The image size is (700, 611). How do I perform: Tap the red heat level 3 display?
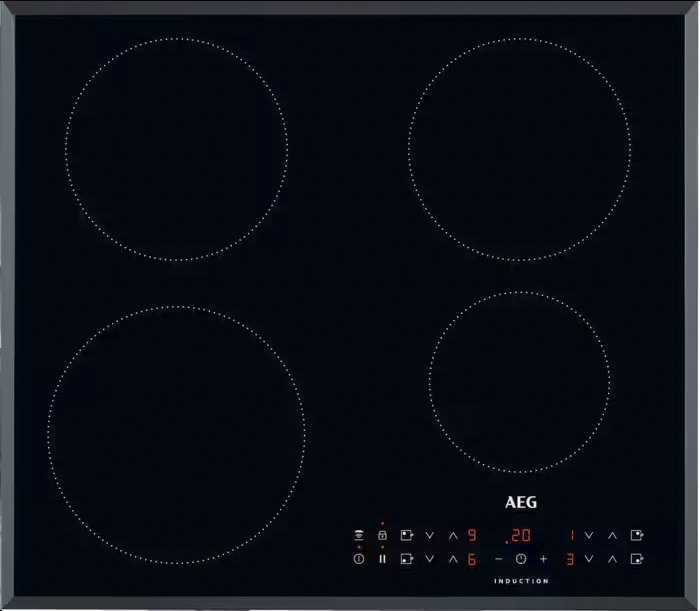click(570, 559)
